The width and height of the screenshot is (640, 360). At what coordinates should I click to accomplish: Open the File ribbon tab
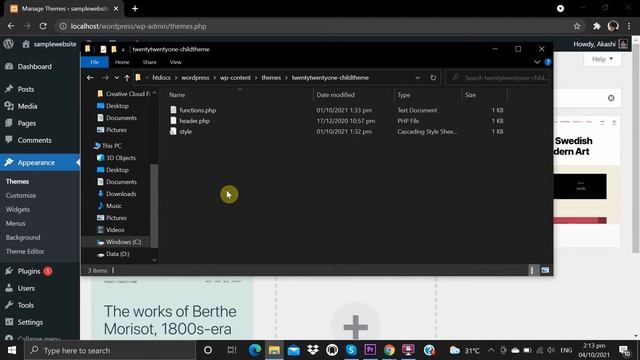click(x=95, y=62)
